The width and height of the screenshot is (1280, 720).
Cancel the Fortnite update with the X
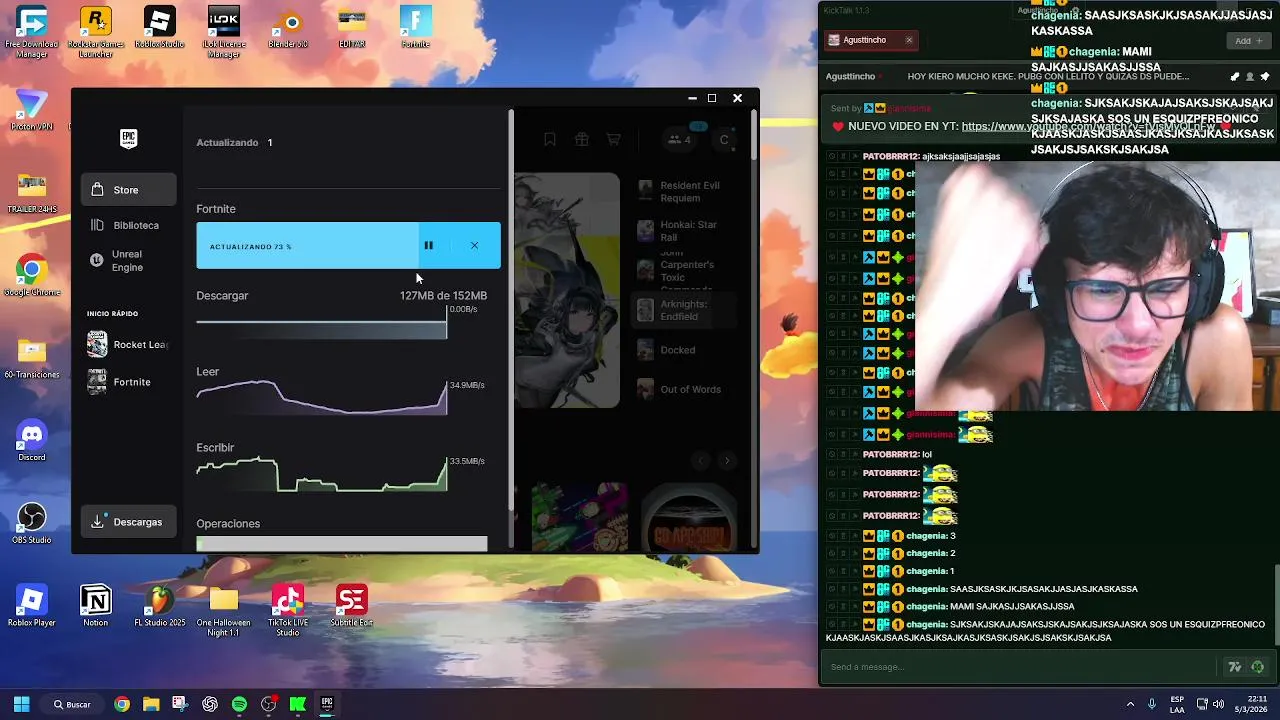(x=474, y=246)
